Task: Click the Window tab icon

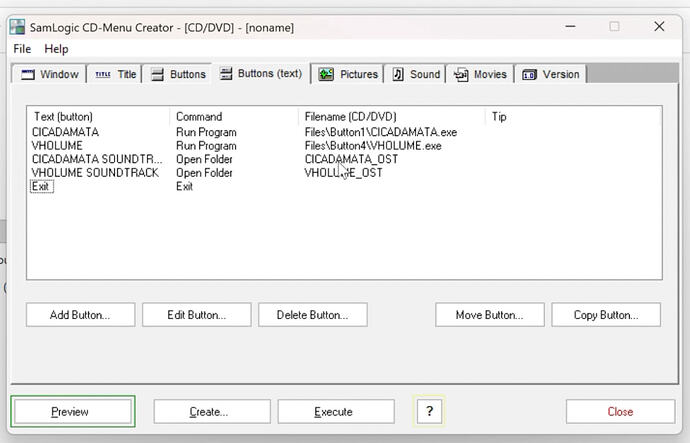Action: point(28,74)
